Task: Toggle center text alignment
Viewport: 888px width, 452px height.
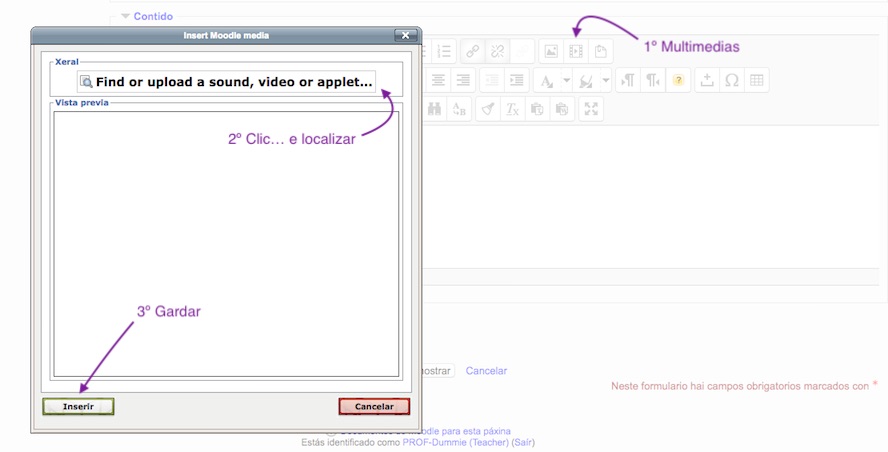Action: tap(438, 81)
